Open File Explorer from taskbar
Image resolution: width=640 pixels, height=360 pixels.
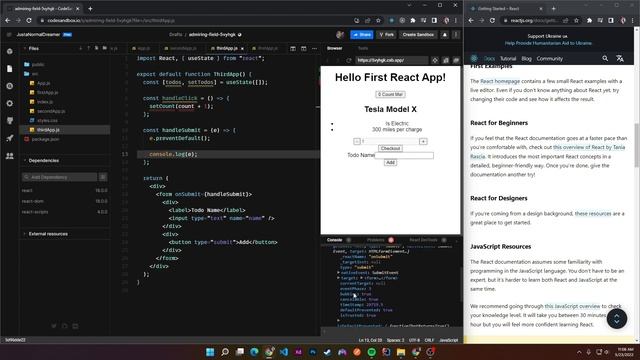pyautogui.click(x=401, y=352)
